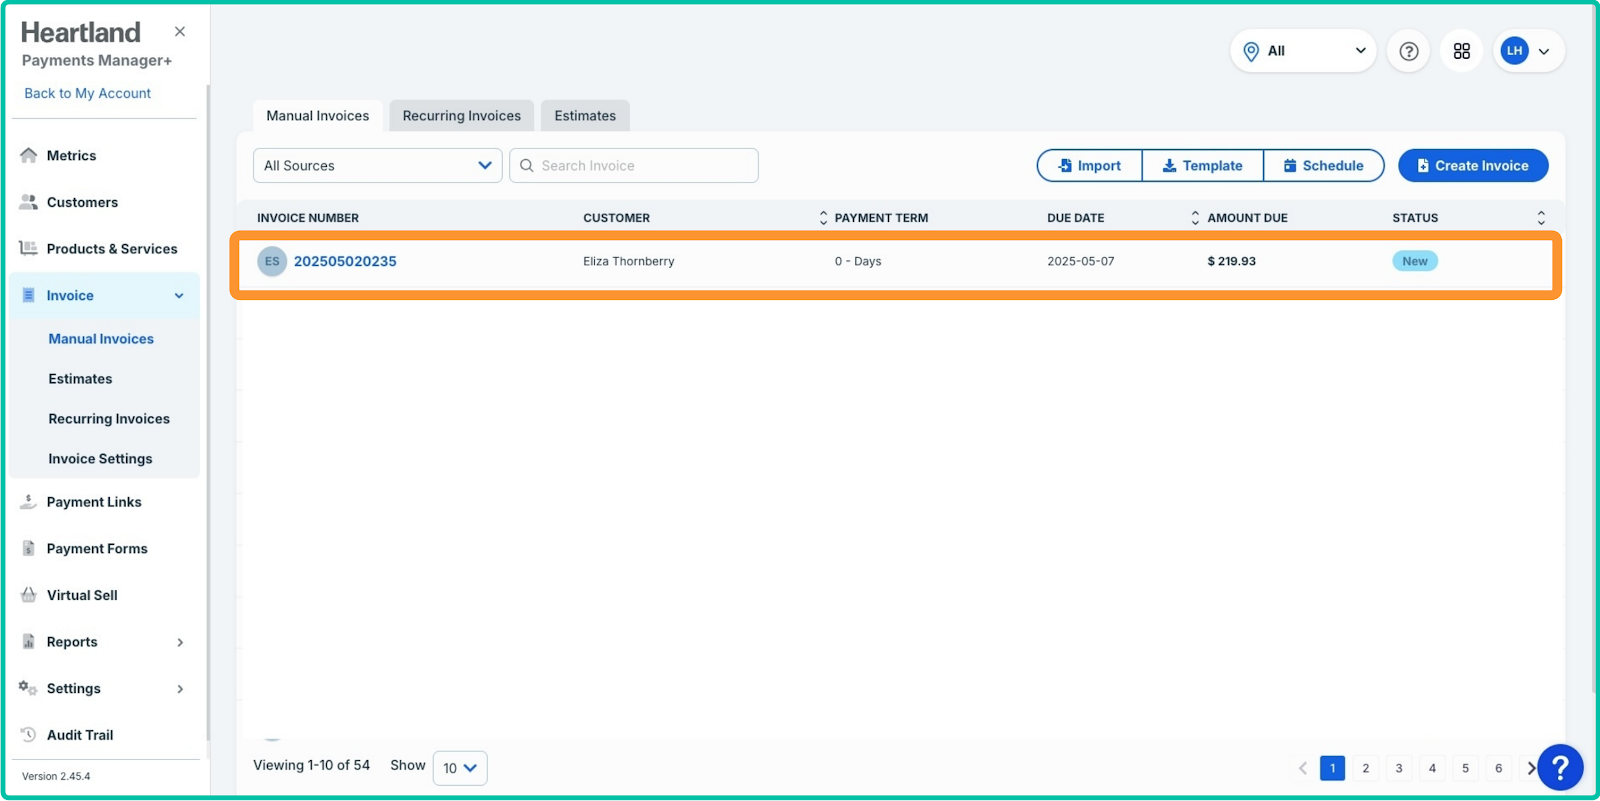1600x801 pixels.
Task: Switch to the Estimates tab
Action: tap(585, 116)
